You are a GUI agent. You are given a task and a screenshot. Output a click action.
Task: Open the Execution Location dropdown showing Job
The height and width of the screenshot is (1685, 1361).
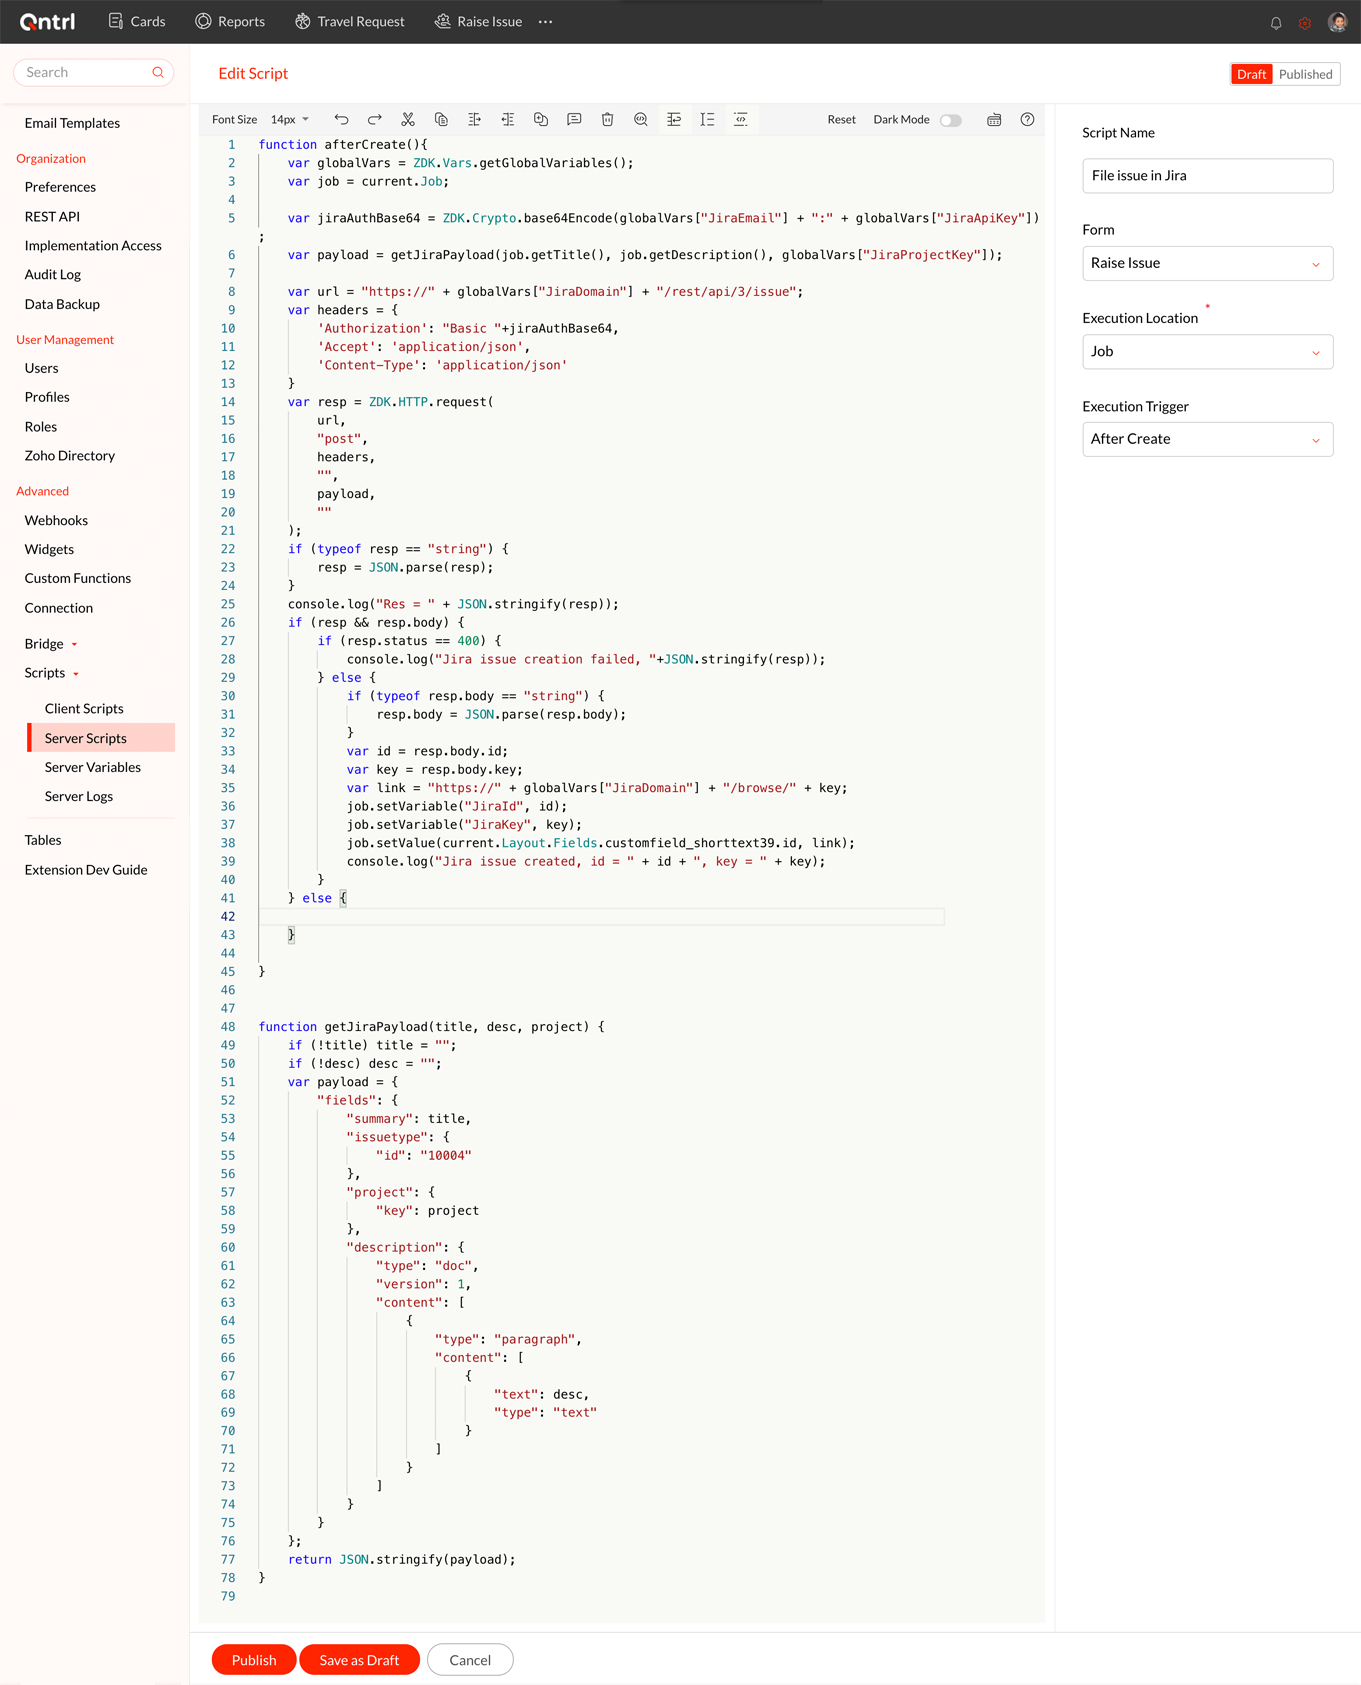(x=1207, y=352)
